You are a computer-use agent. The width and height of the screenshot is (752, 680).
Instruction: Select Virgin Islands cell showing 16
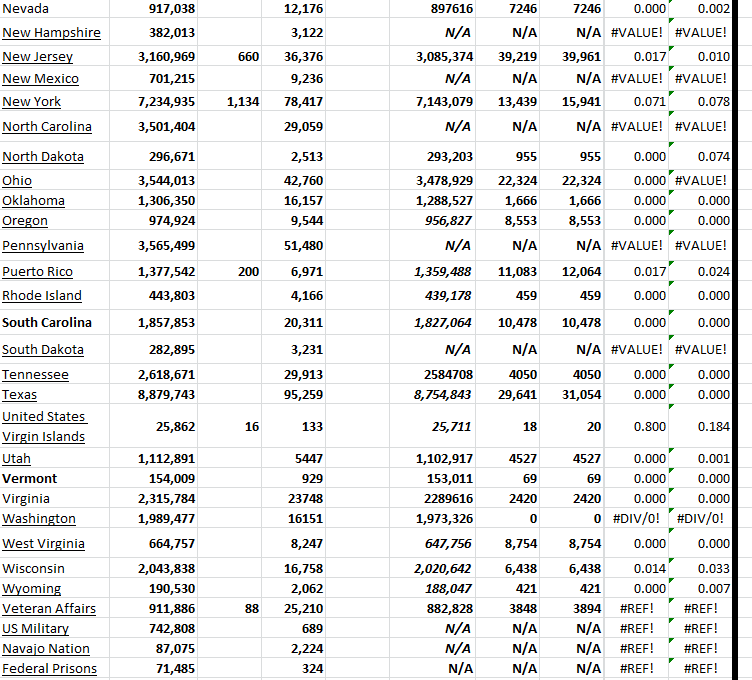(x=229, y=427)
